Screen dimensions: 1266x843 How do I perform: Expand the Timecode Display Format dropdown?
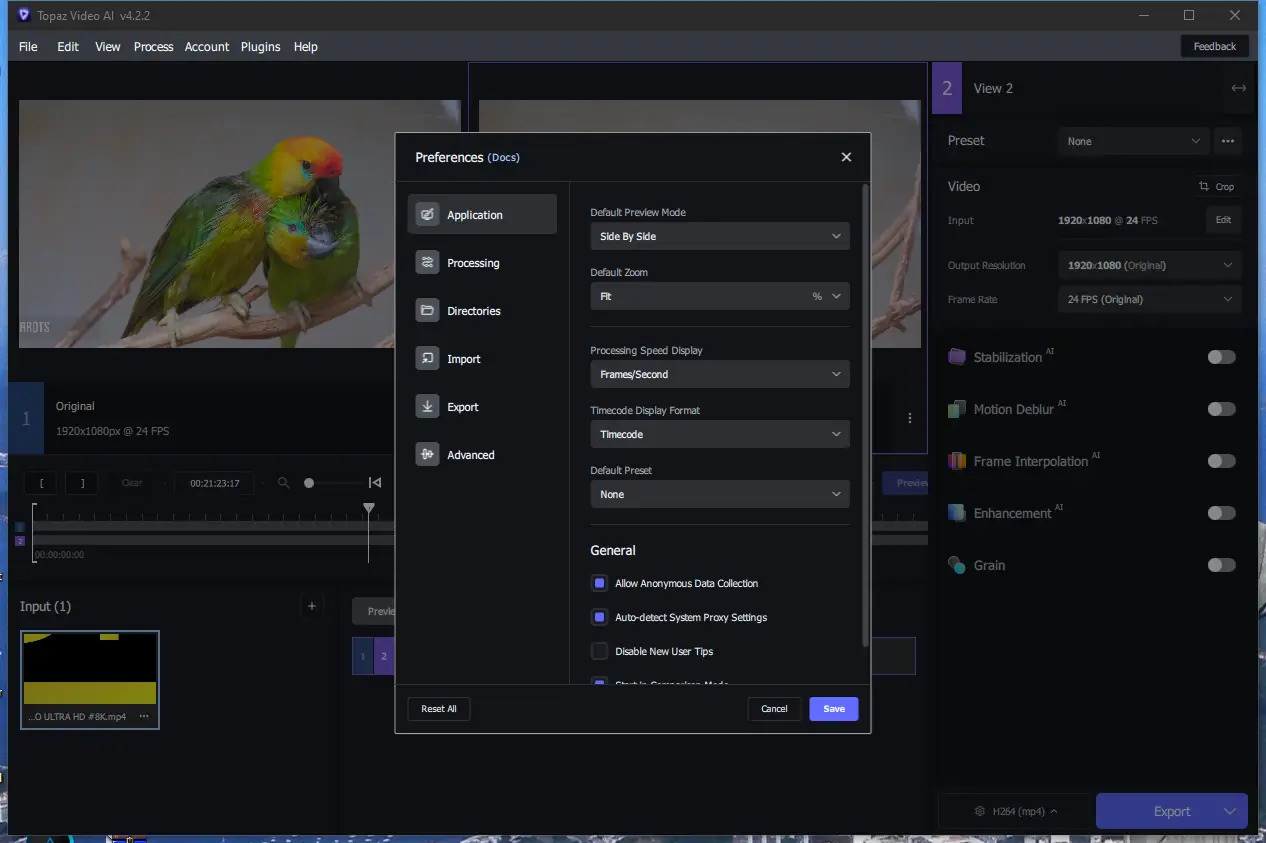(720, 434)
